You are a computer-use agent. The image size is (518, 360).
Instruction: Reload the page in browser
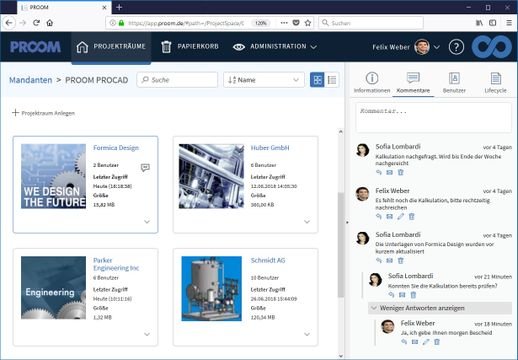pyautogui.click(x=36, y=23)
